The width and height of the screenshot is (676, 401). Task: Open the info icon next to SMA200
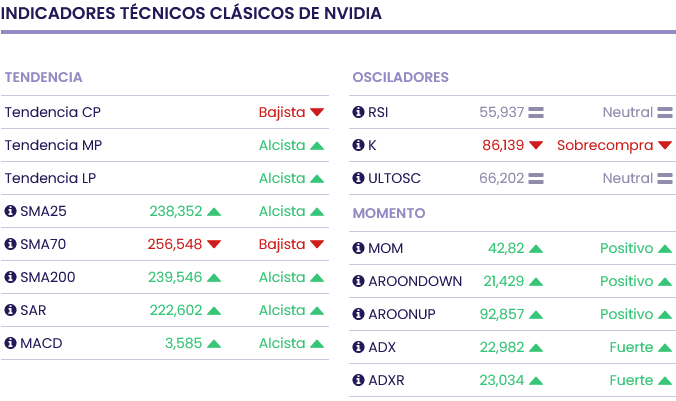(11, 277)
